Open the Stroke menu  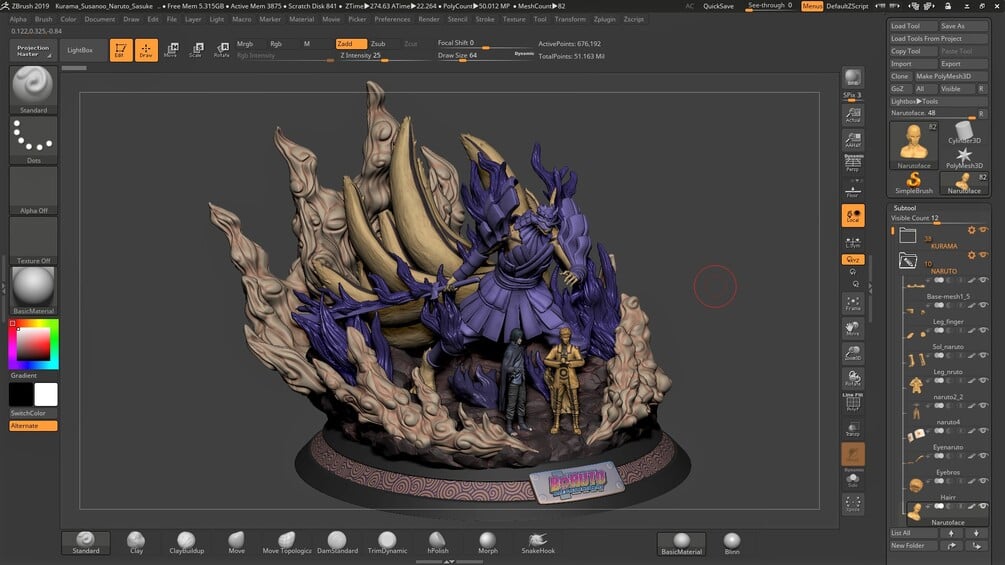point(485,19)
